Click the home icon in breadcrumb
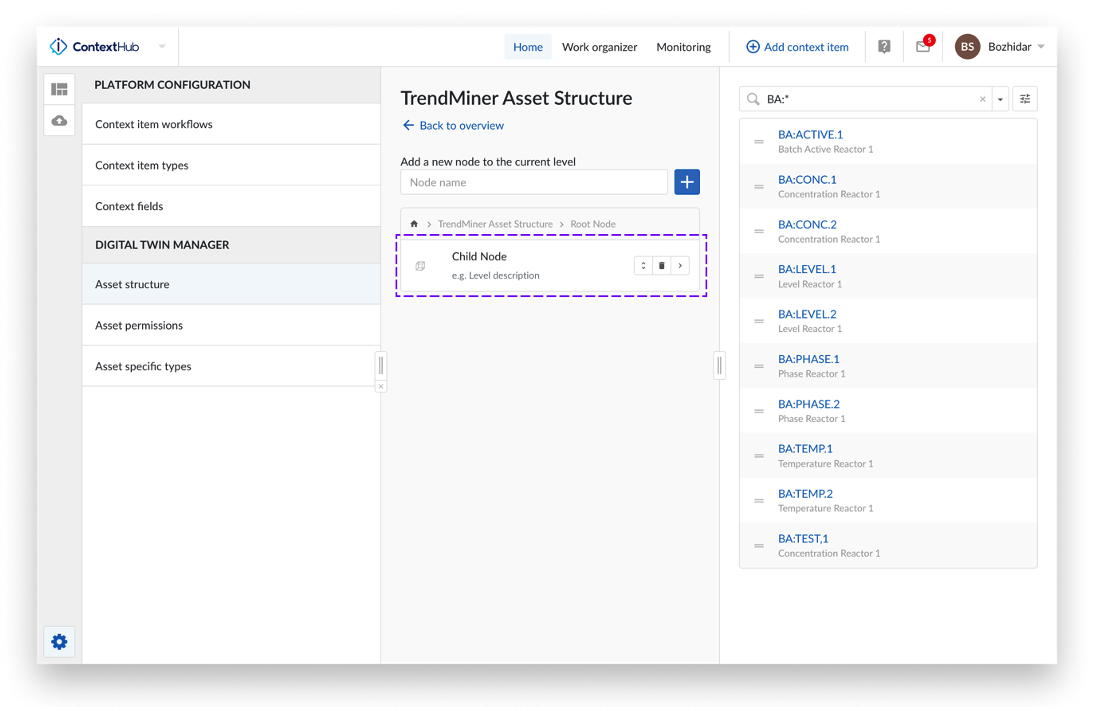 [x=414, y=224]
